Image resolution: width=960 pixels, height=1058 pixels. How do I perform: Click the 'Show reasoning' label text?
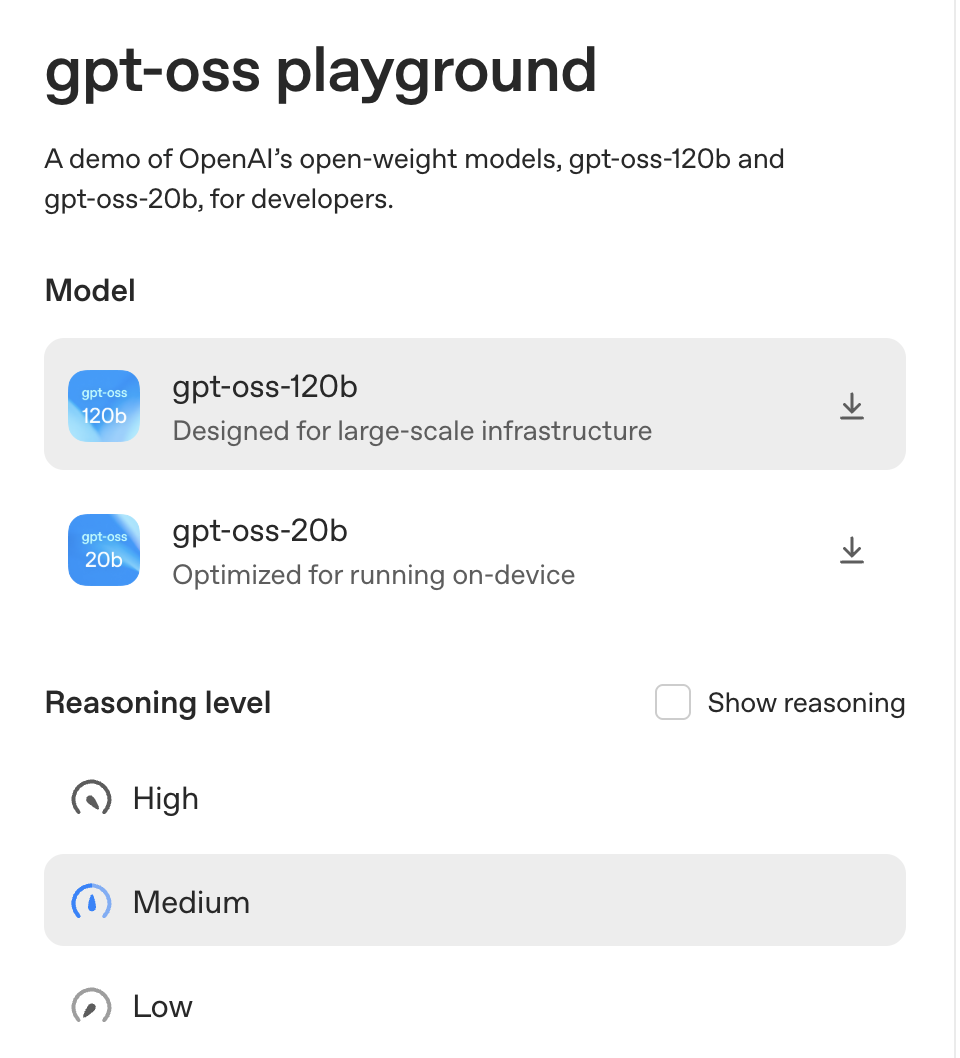(x=806, y=703)
